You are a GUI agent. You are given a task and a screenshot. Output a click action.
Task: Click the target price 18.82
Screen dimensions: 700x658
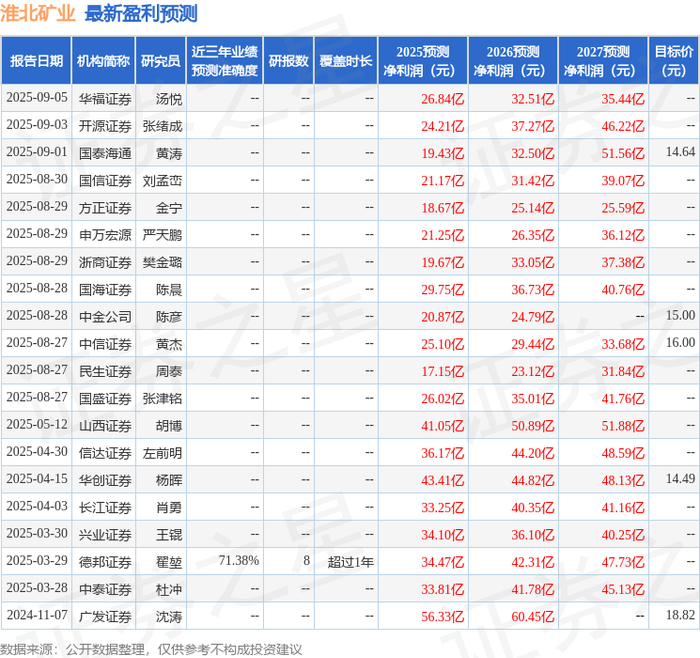(x=680, y=615)
